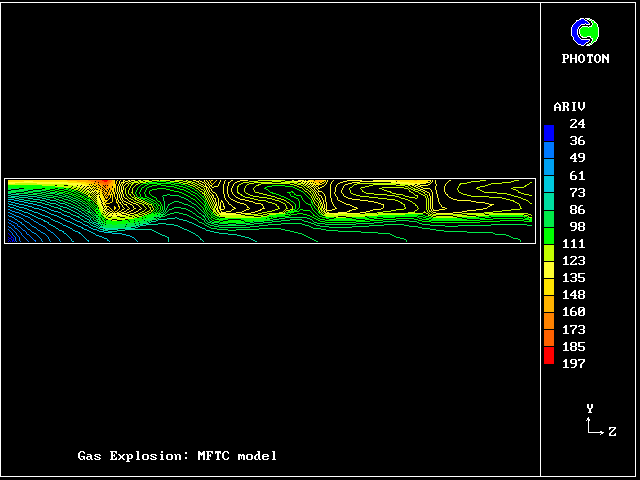Click the red hotspot in the contour plot
The width and height of the screenshot is (640, 480).
click(102, 186)
